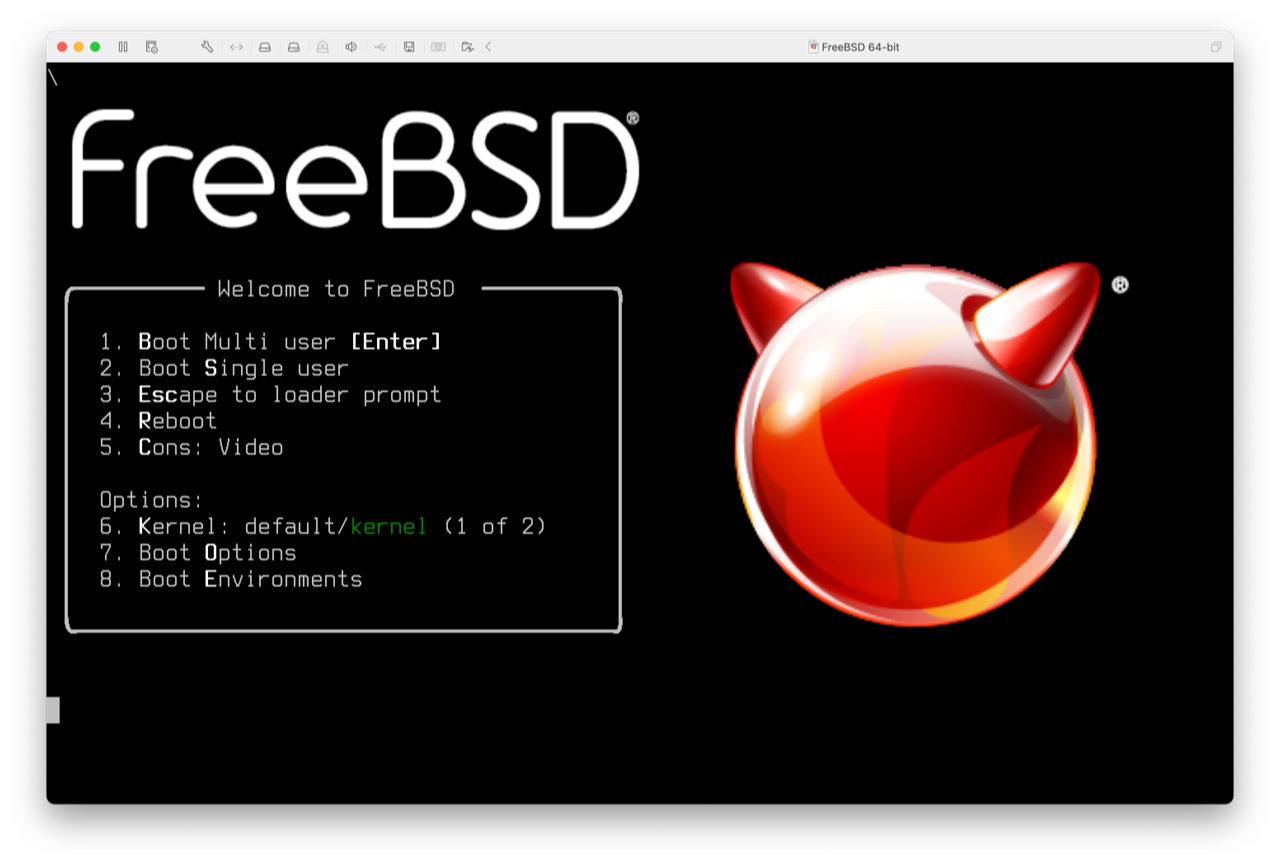Click the USB device icon
The height and width of the screenshot is (865, 1280).
(380, 47)
